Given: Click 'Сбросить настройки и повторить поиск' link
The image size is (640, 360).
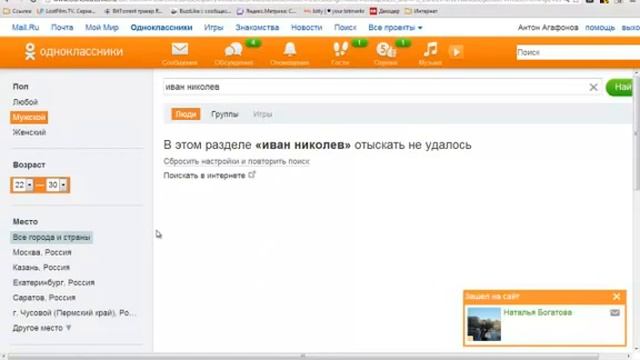Looking at the screenshot, I should click(x=237, y=161).
